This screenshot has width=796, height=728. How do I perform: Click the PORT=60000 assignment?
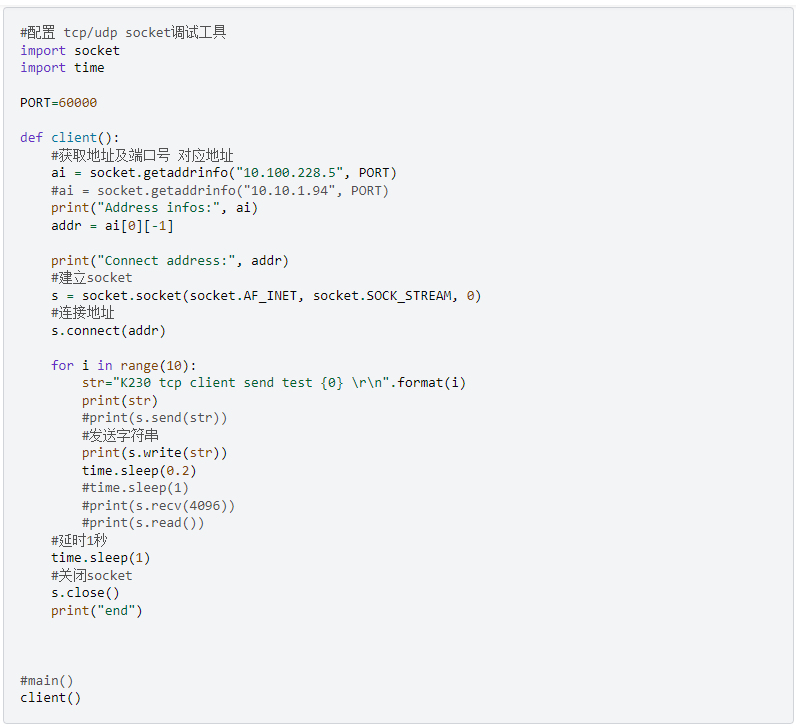(x=58, y=103)
